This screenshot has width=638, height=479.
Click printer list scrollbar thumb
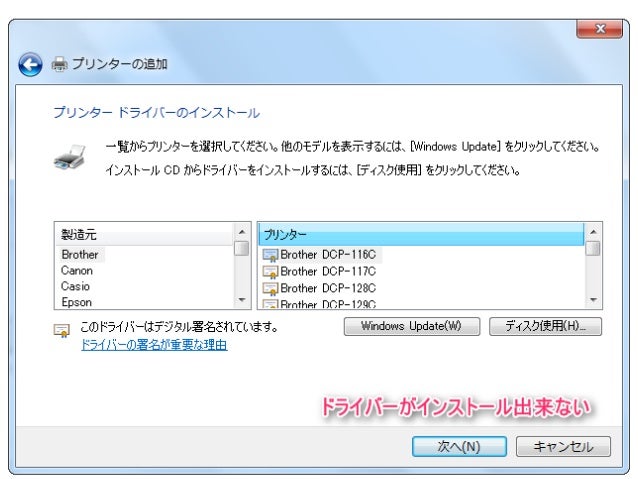pos(593,248)
